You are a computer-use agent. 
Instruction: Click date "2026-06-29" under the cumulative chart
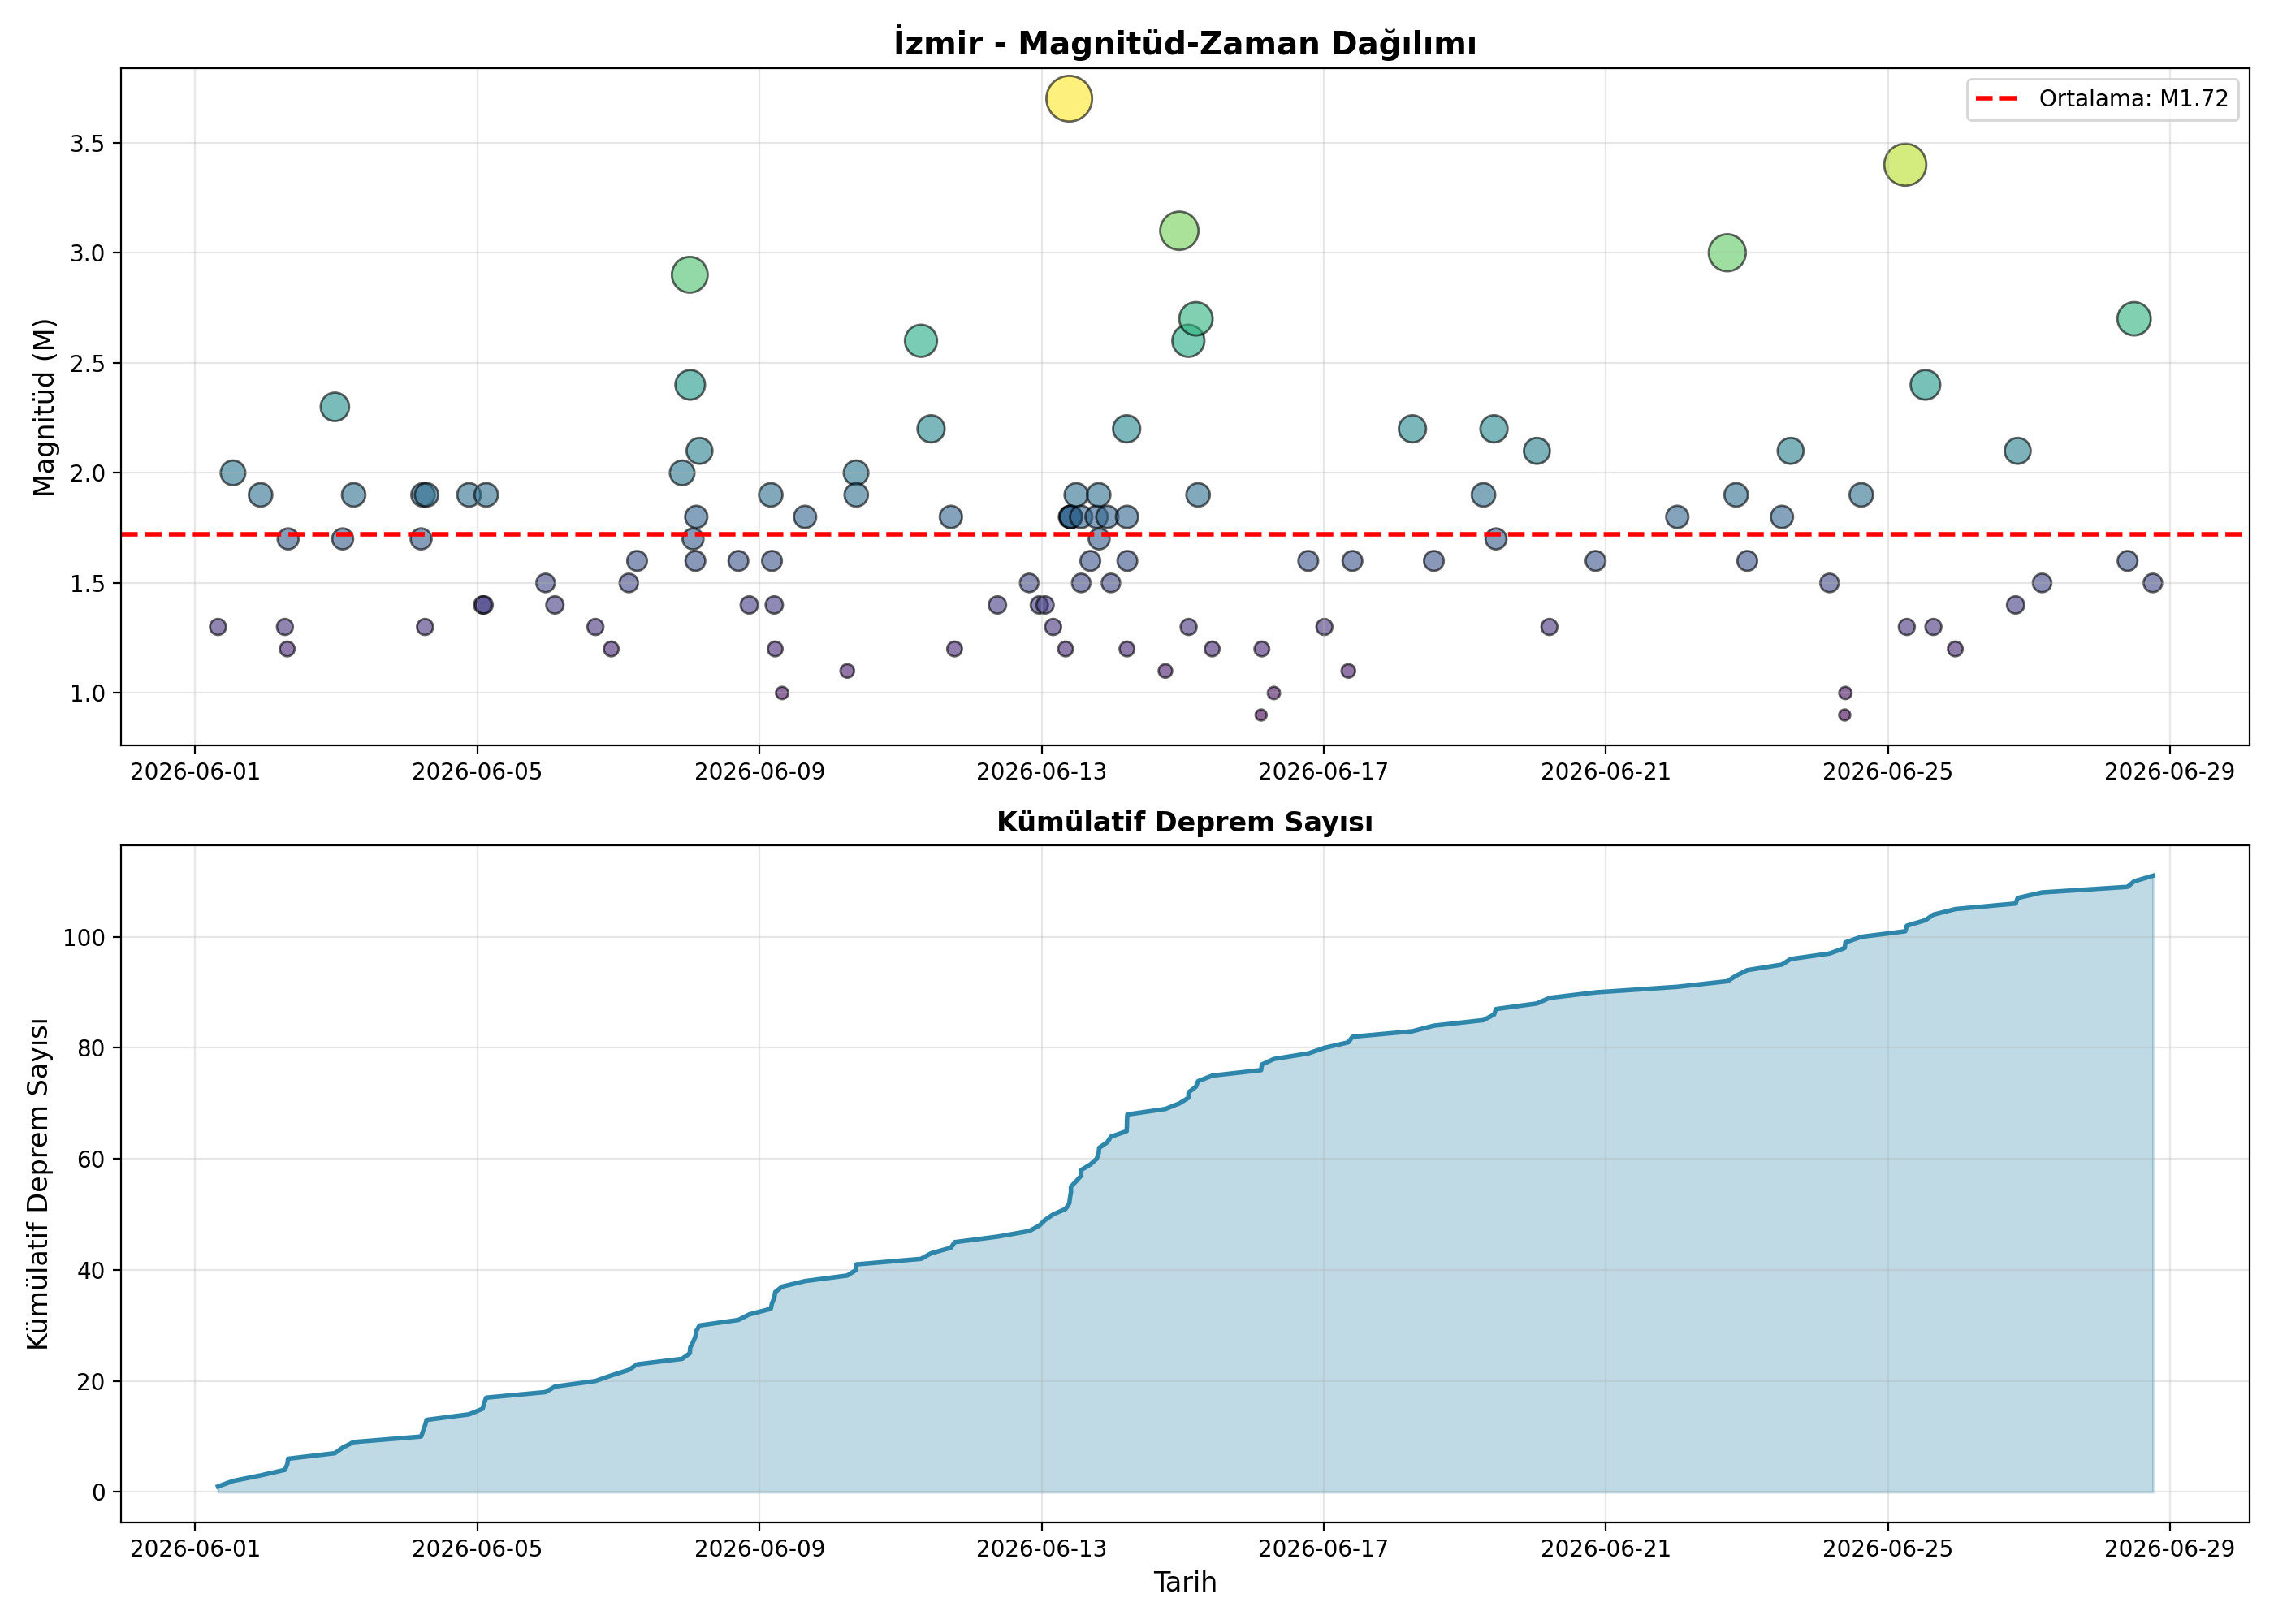(x=2170, y=1549)
